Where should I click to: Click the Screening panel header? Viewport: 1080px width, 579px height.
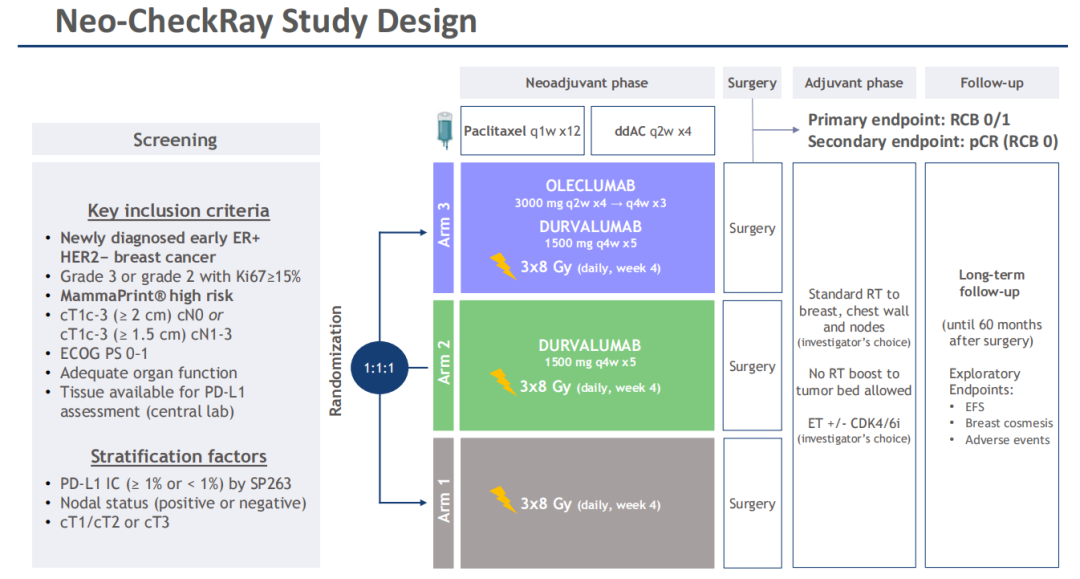click(x=175, y=140)
